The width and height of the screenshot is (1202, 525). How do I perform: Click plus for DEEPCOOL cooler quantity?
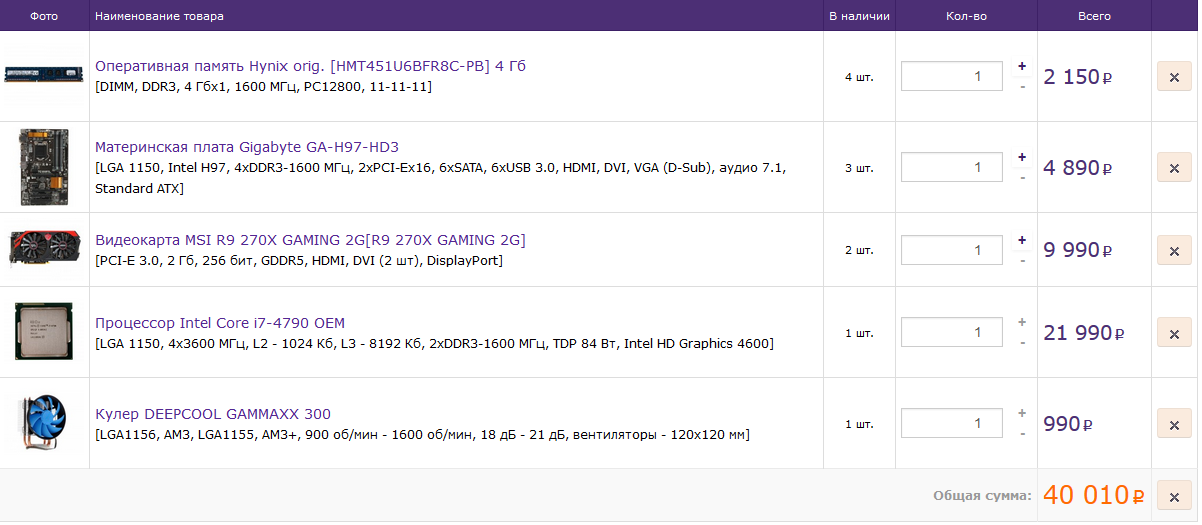tap(1022, 414)
